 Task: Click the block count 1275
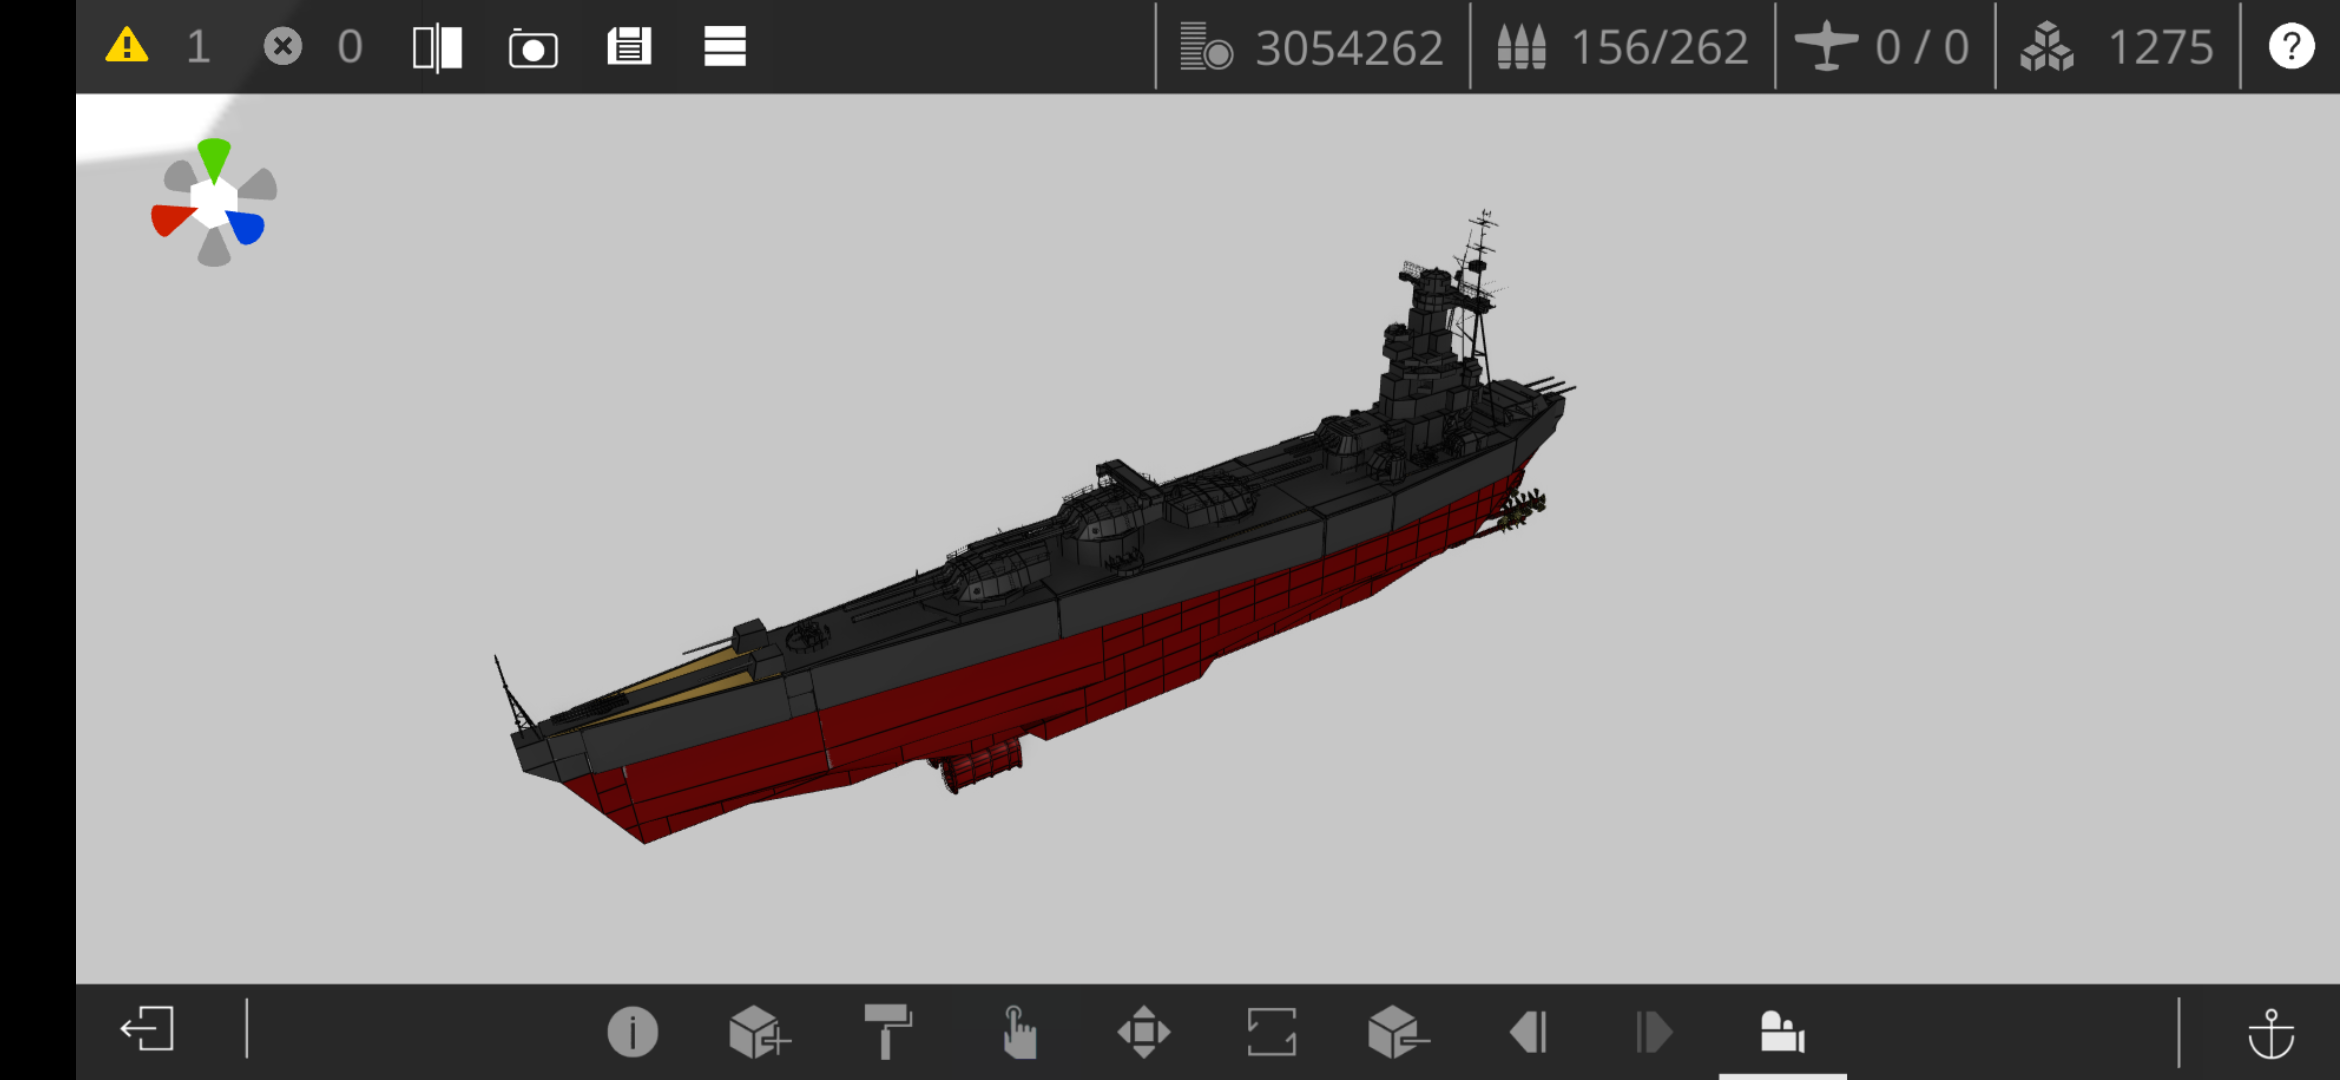tap(2160, 47)
